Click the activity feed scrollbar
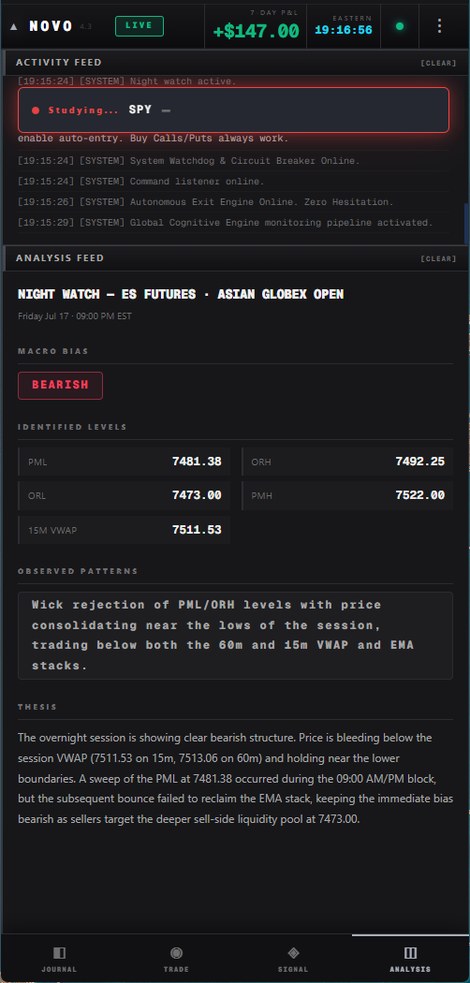The width and height of the screenshot is (470, 983). click(x=466, y=223)
